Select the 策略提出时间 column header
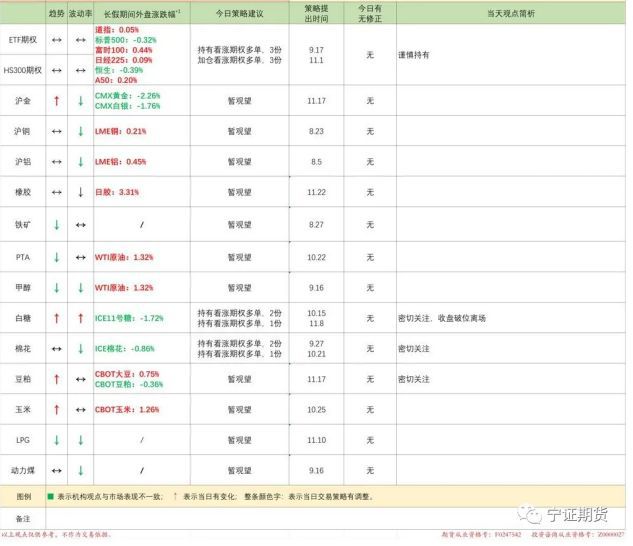633x546 pixels. pos(316,13)
